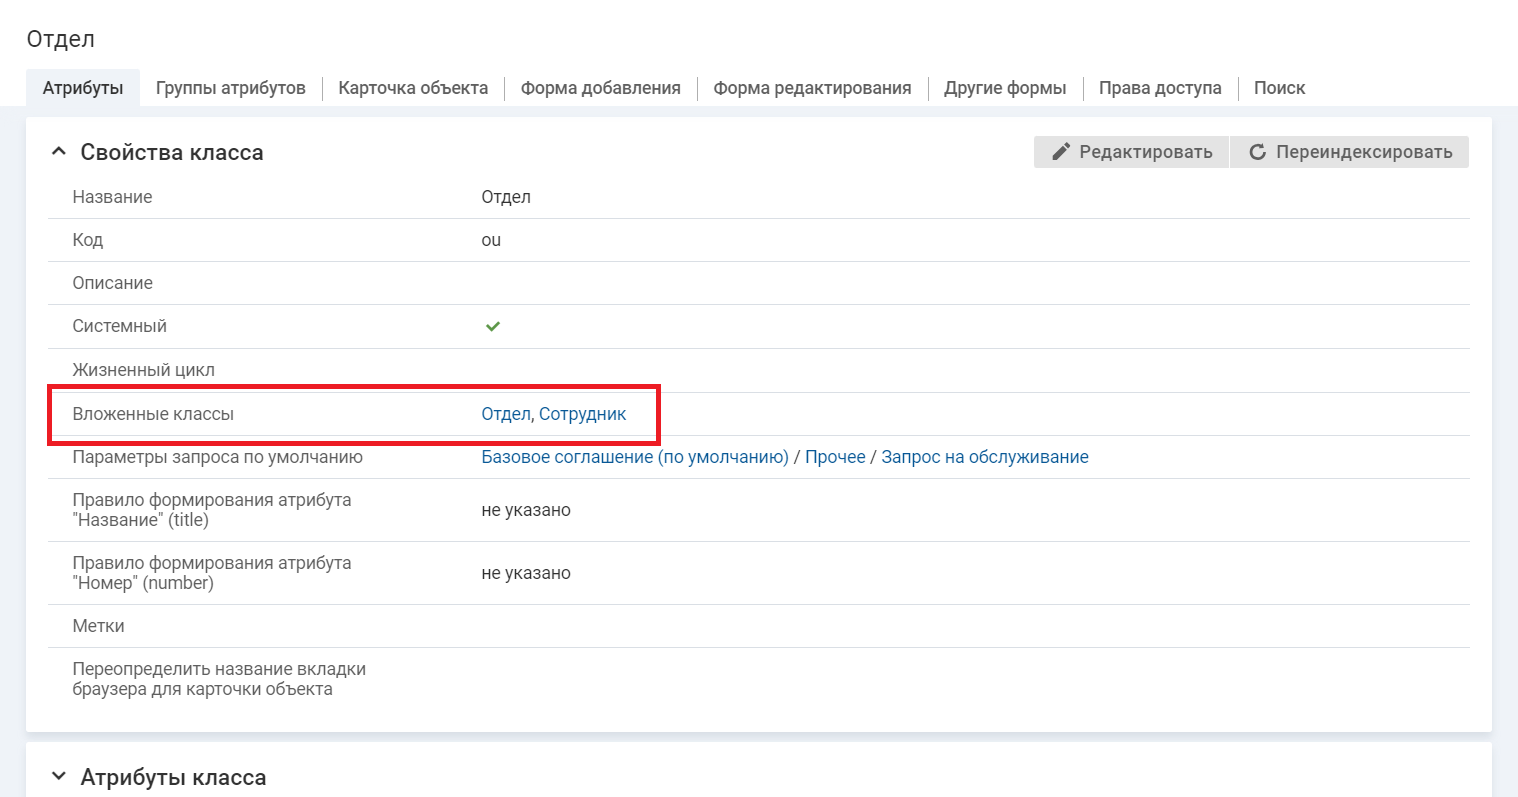Open the Сотрудник nested class link
Screen dimensions: 1518x797
pyautogui.click(x=582, y=414)
